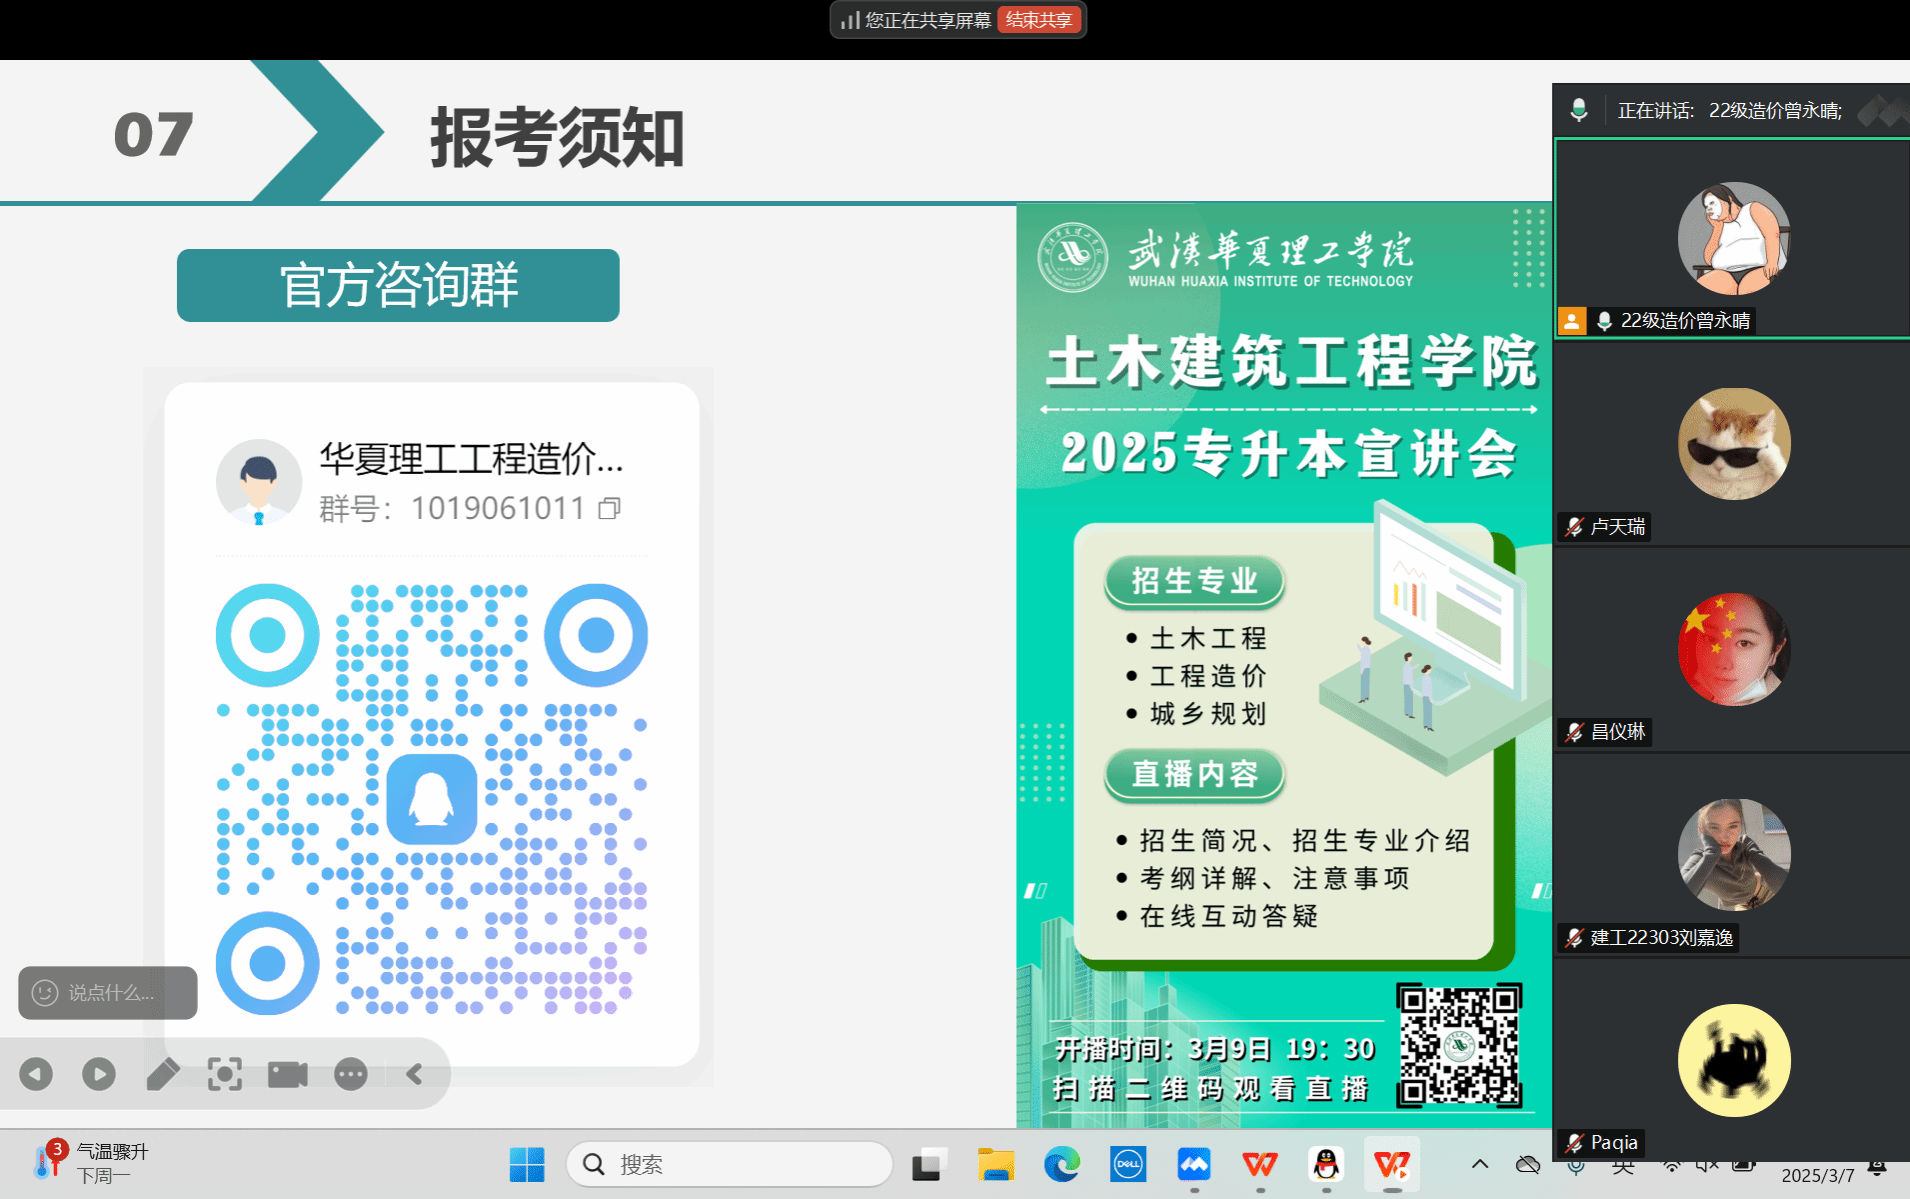
Task: Click the 气温骤升 weather widget
Action: click(x=90, y=1164)
